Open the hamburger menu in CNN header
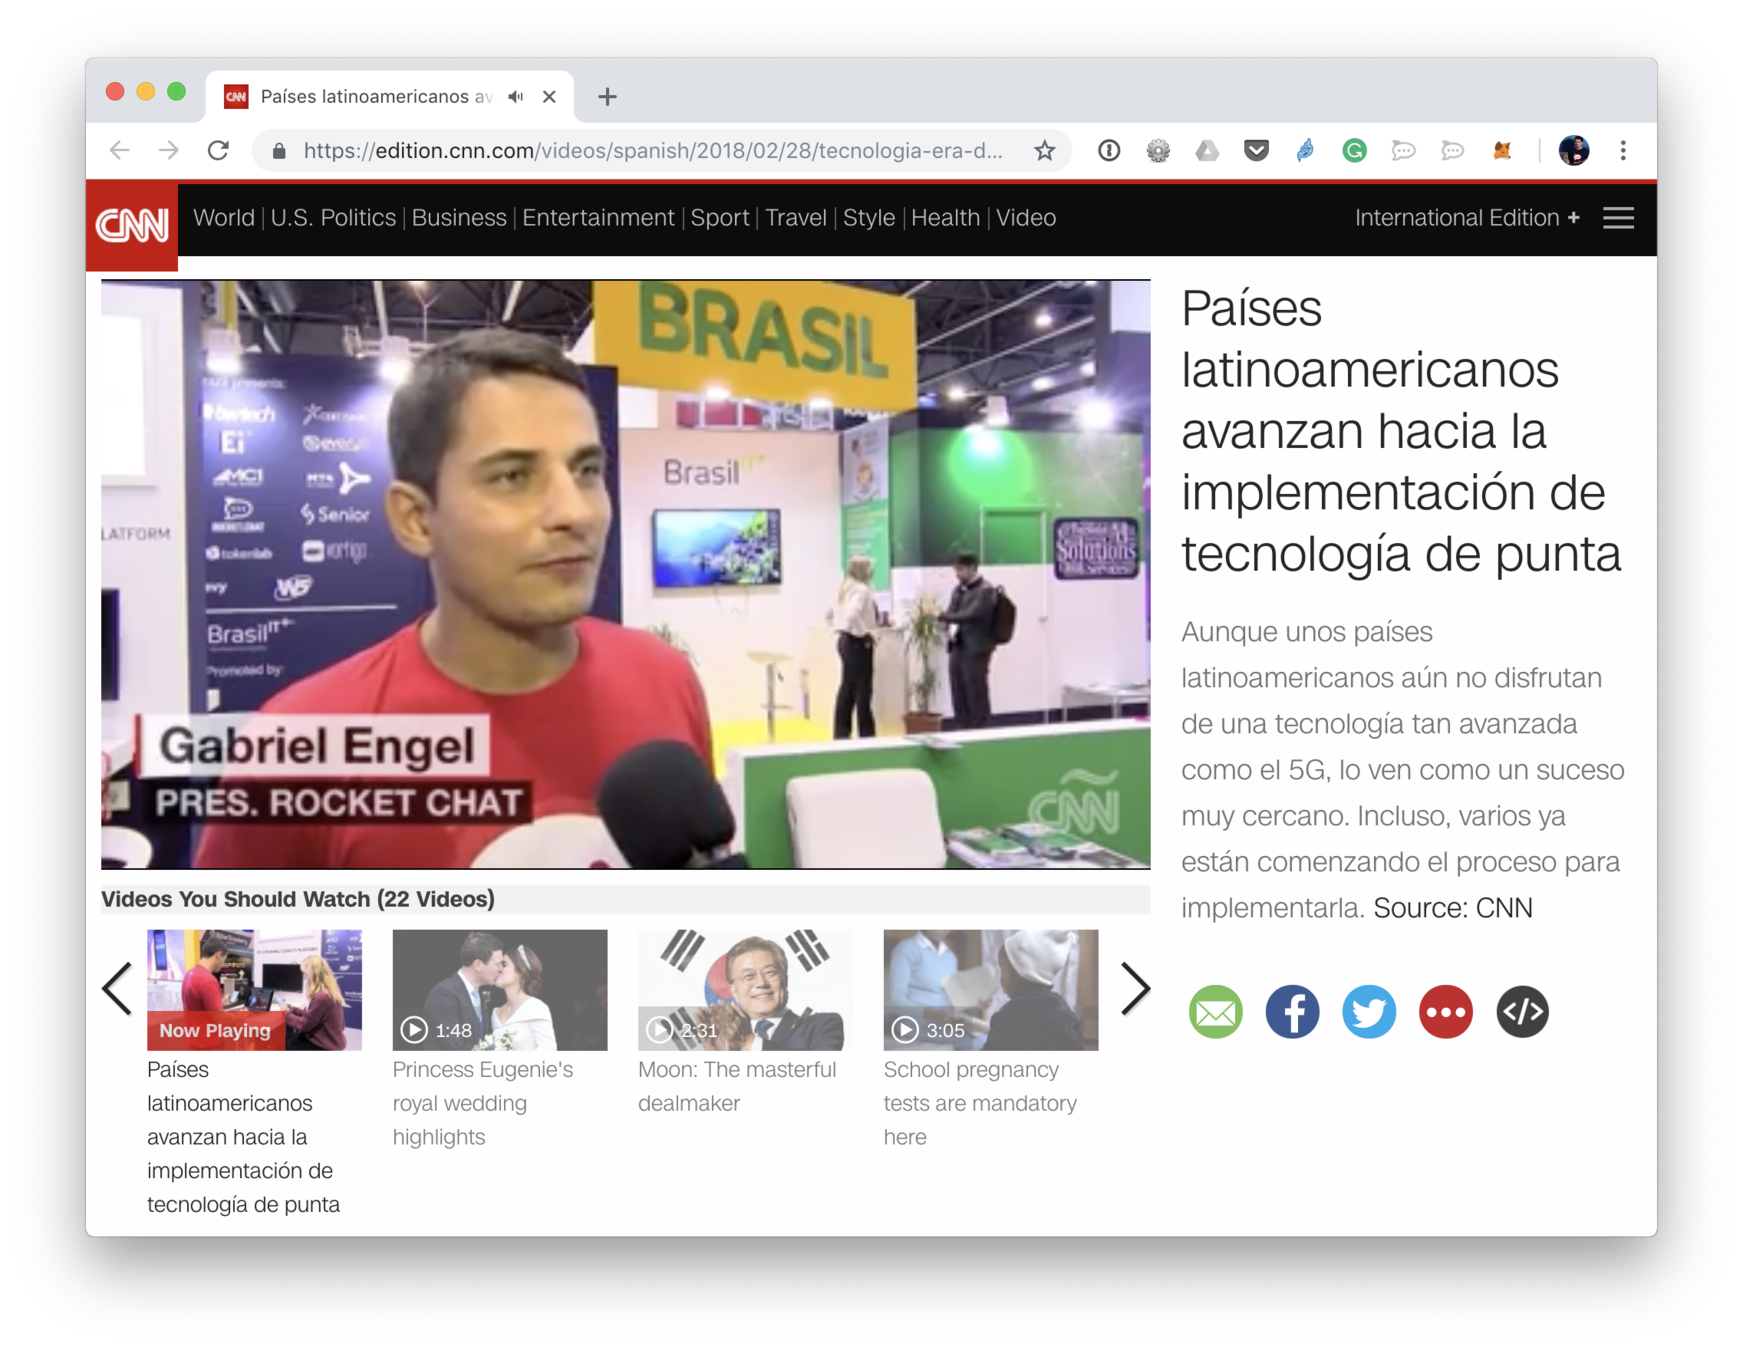Viewport: 1743px width, 1350px height. point(1618,218)
